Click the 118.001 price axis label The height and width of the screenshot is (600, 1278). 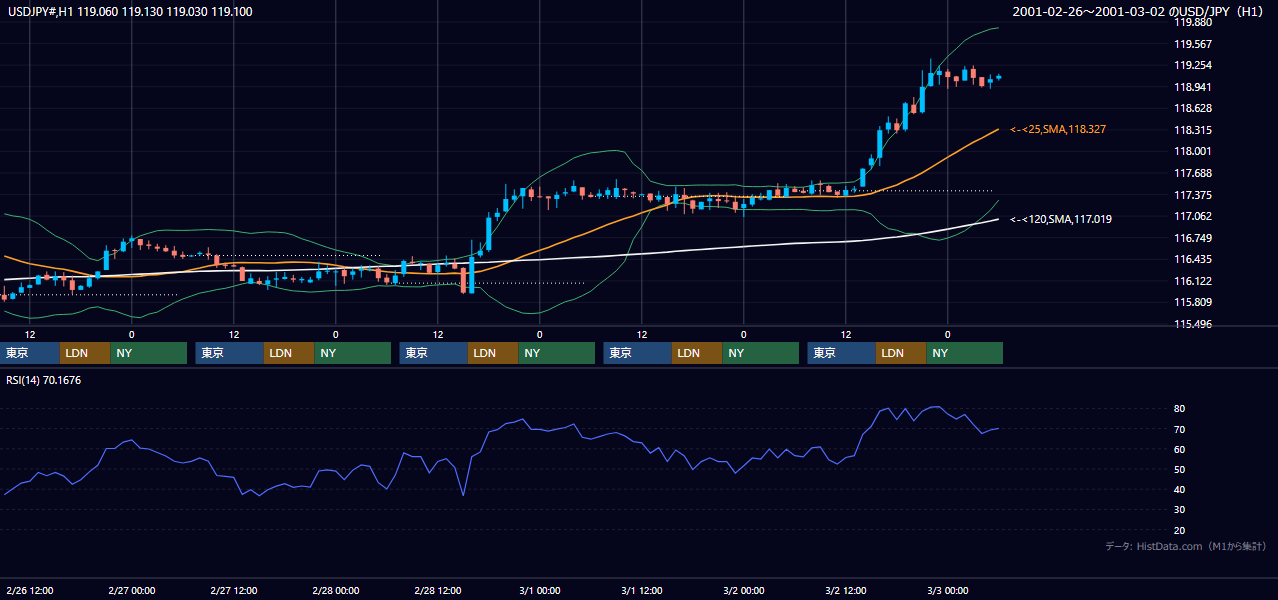1194,151
